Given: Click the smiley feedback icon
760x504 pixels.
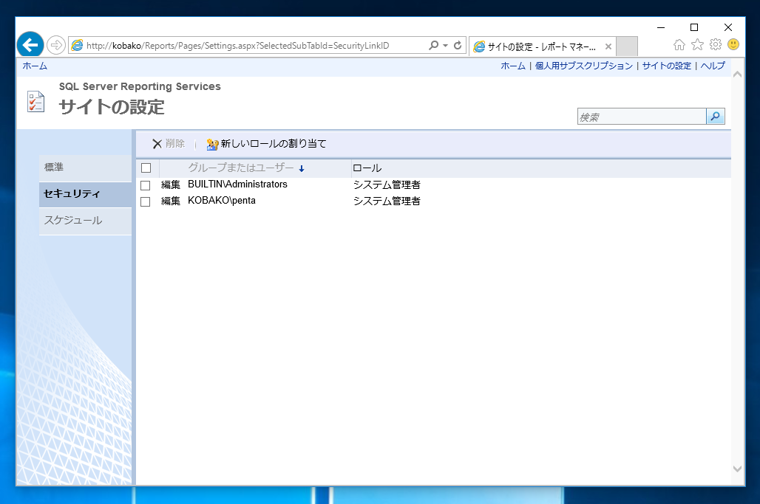Looking at the screenshot, I should (x=733, y=45).
